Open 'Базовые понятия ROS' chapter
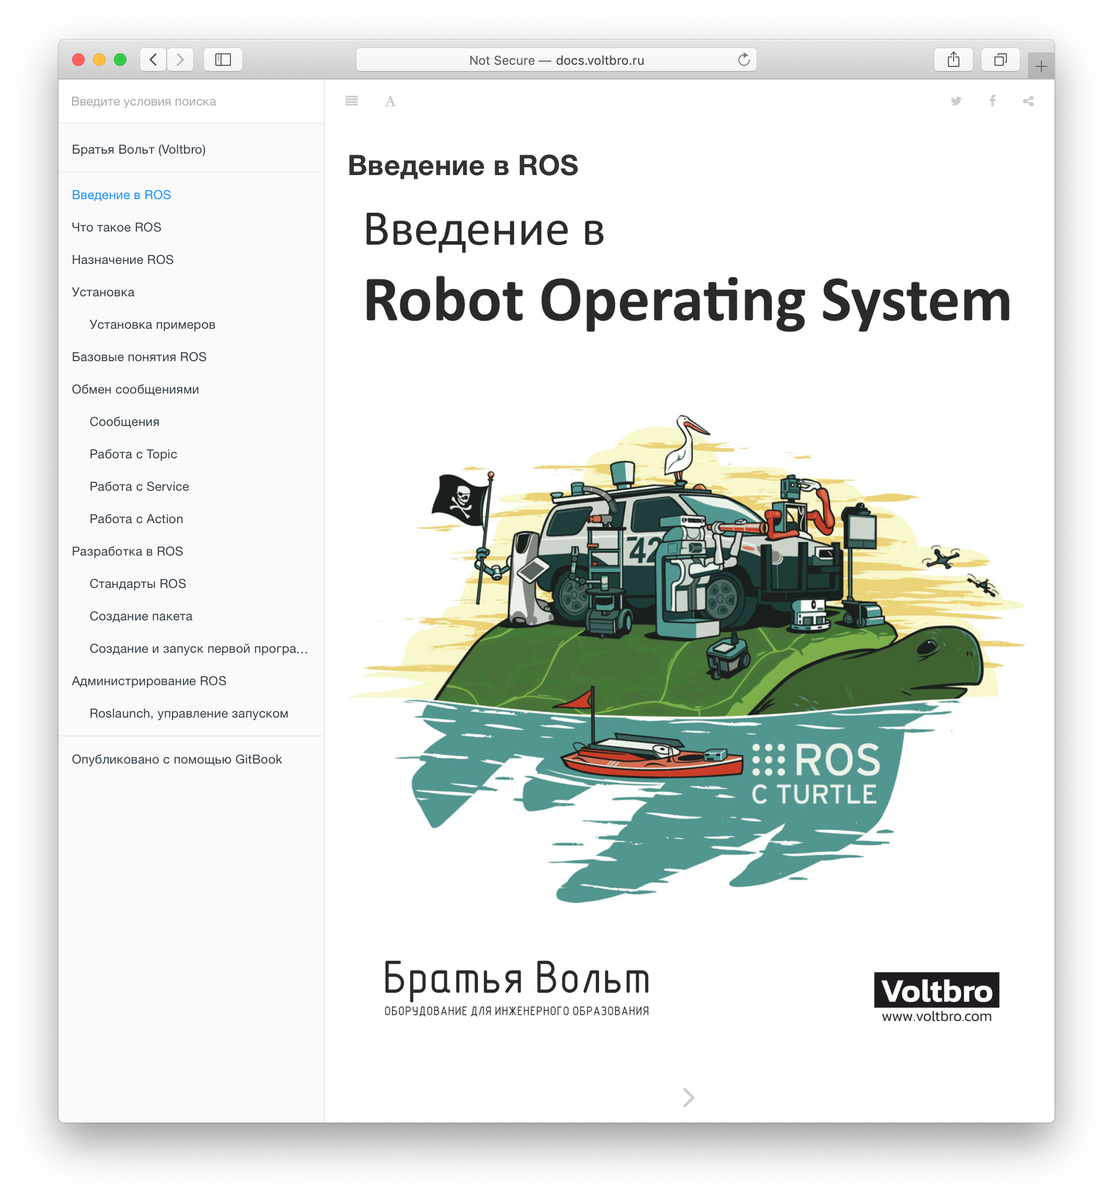This screenshot has width=1113, height=1200. point(191,357)
